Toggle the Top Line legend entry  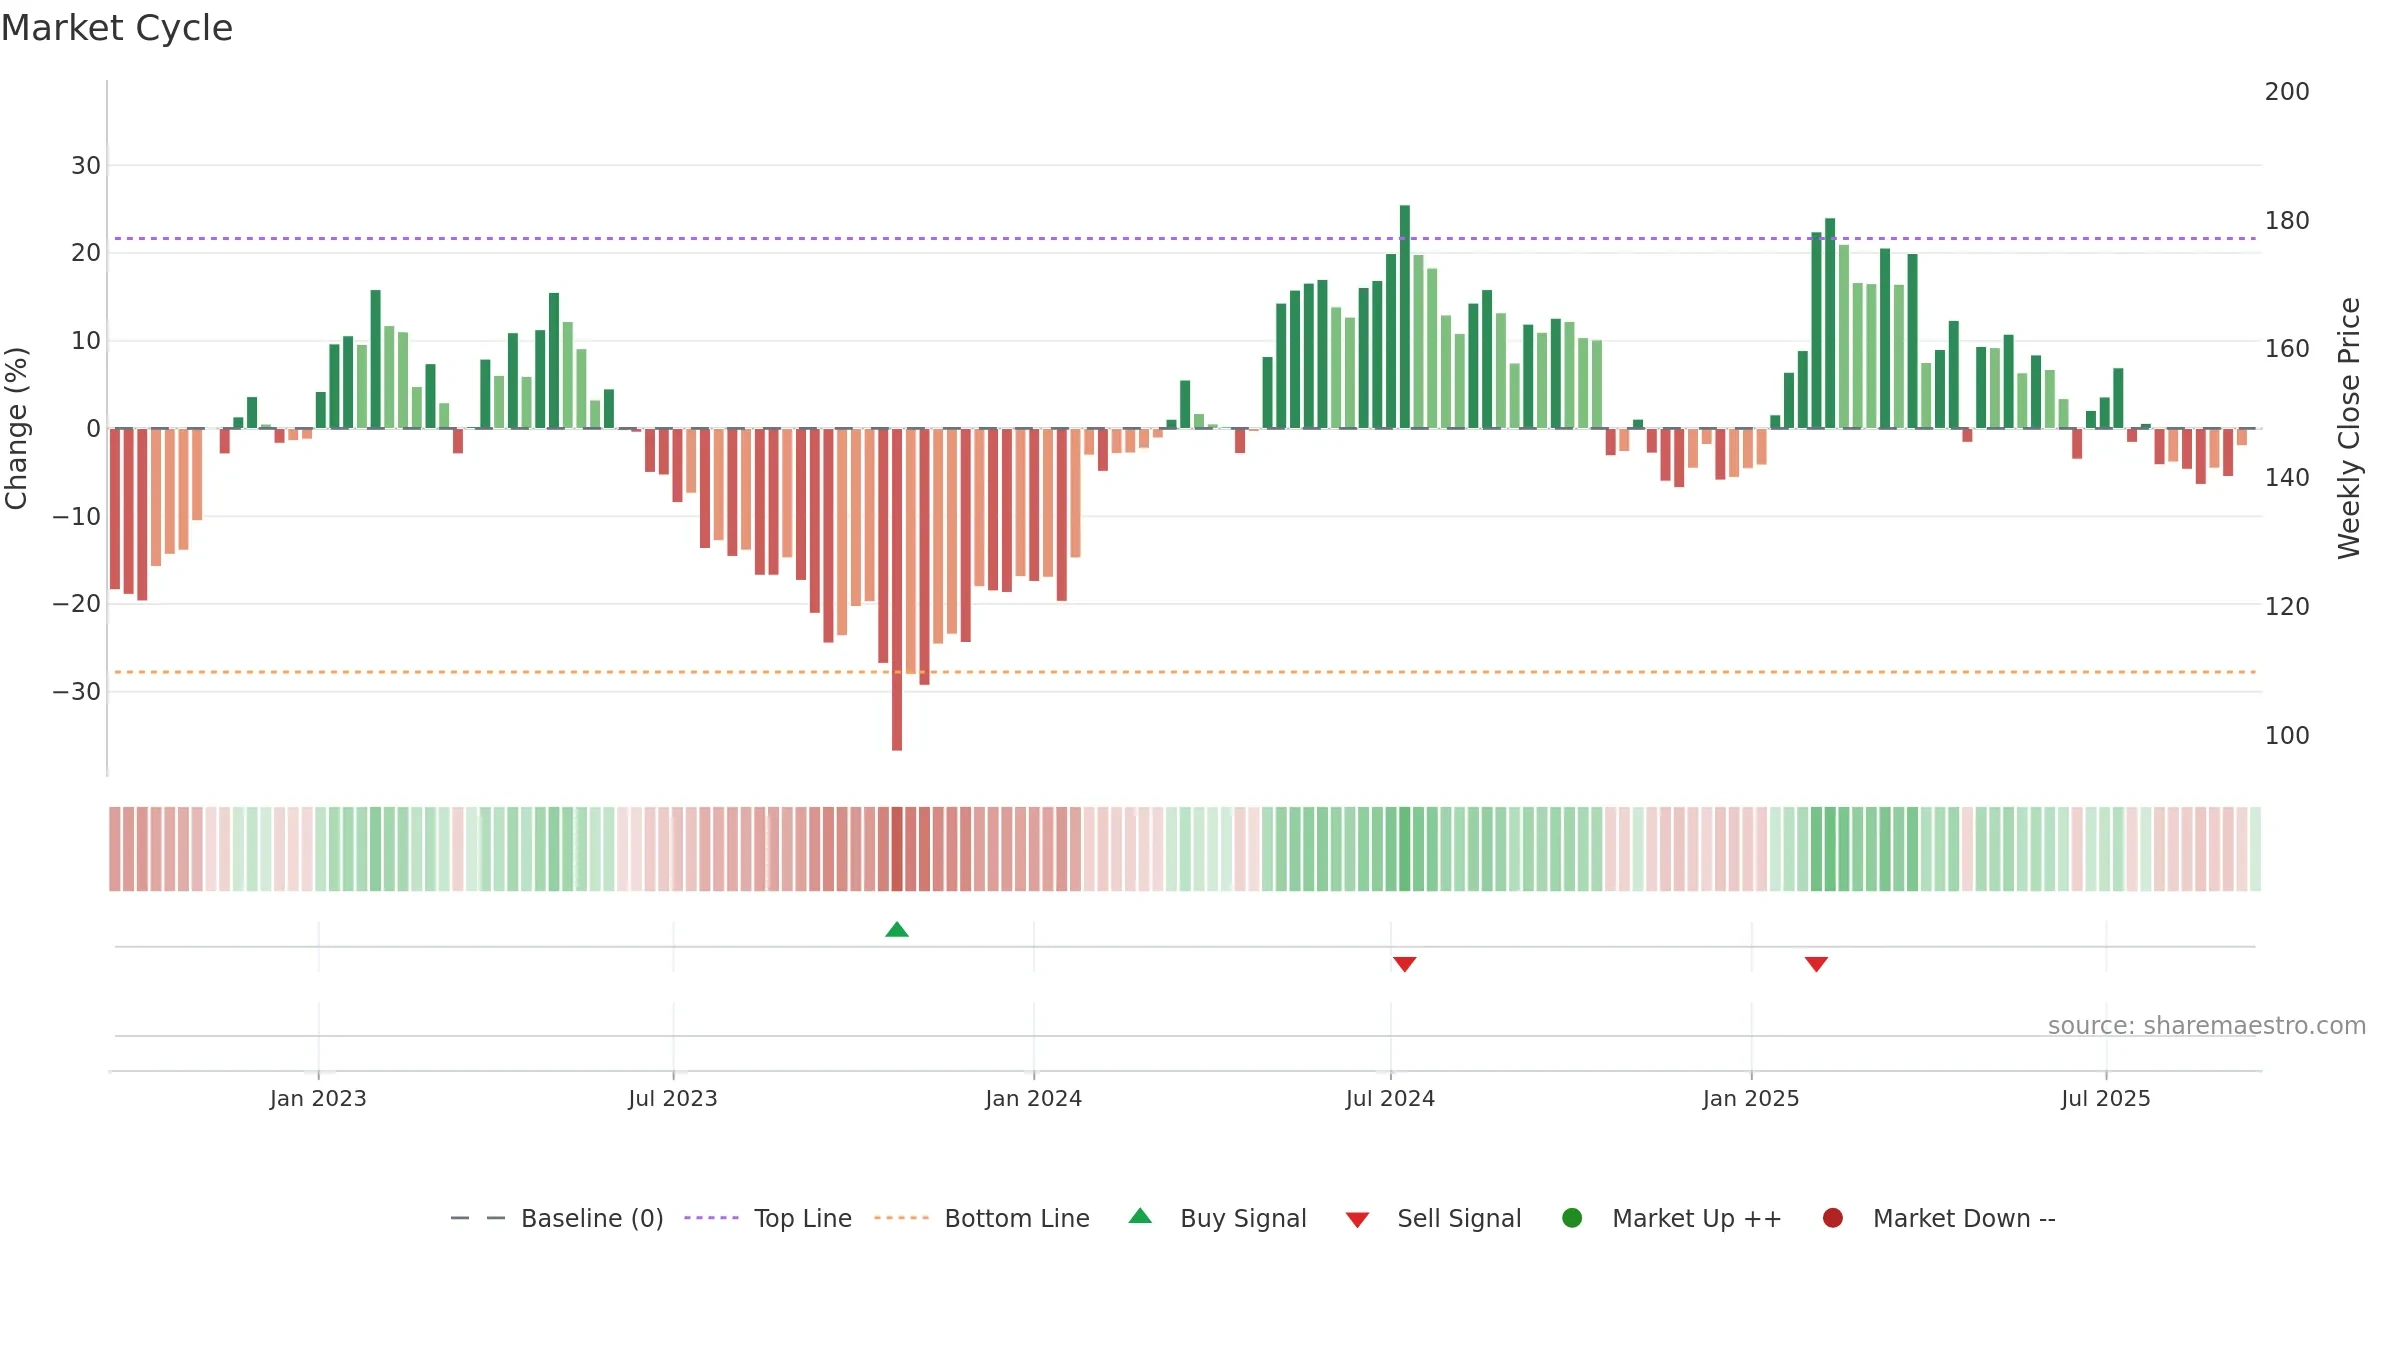(x=768, y=1218)
